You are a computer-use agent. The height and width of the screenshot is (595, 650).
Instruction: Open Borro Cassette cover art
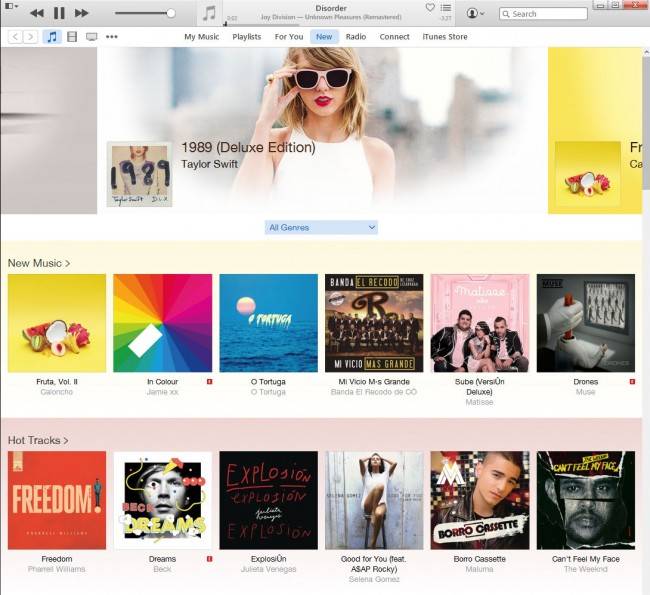pos(480,500)
